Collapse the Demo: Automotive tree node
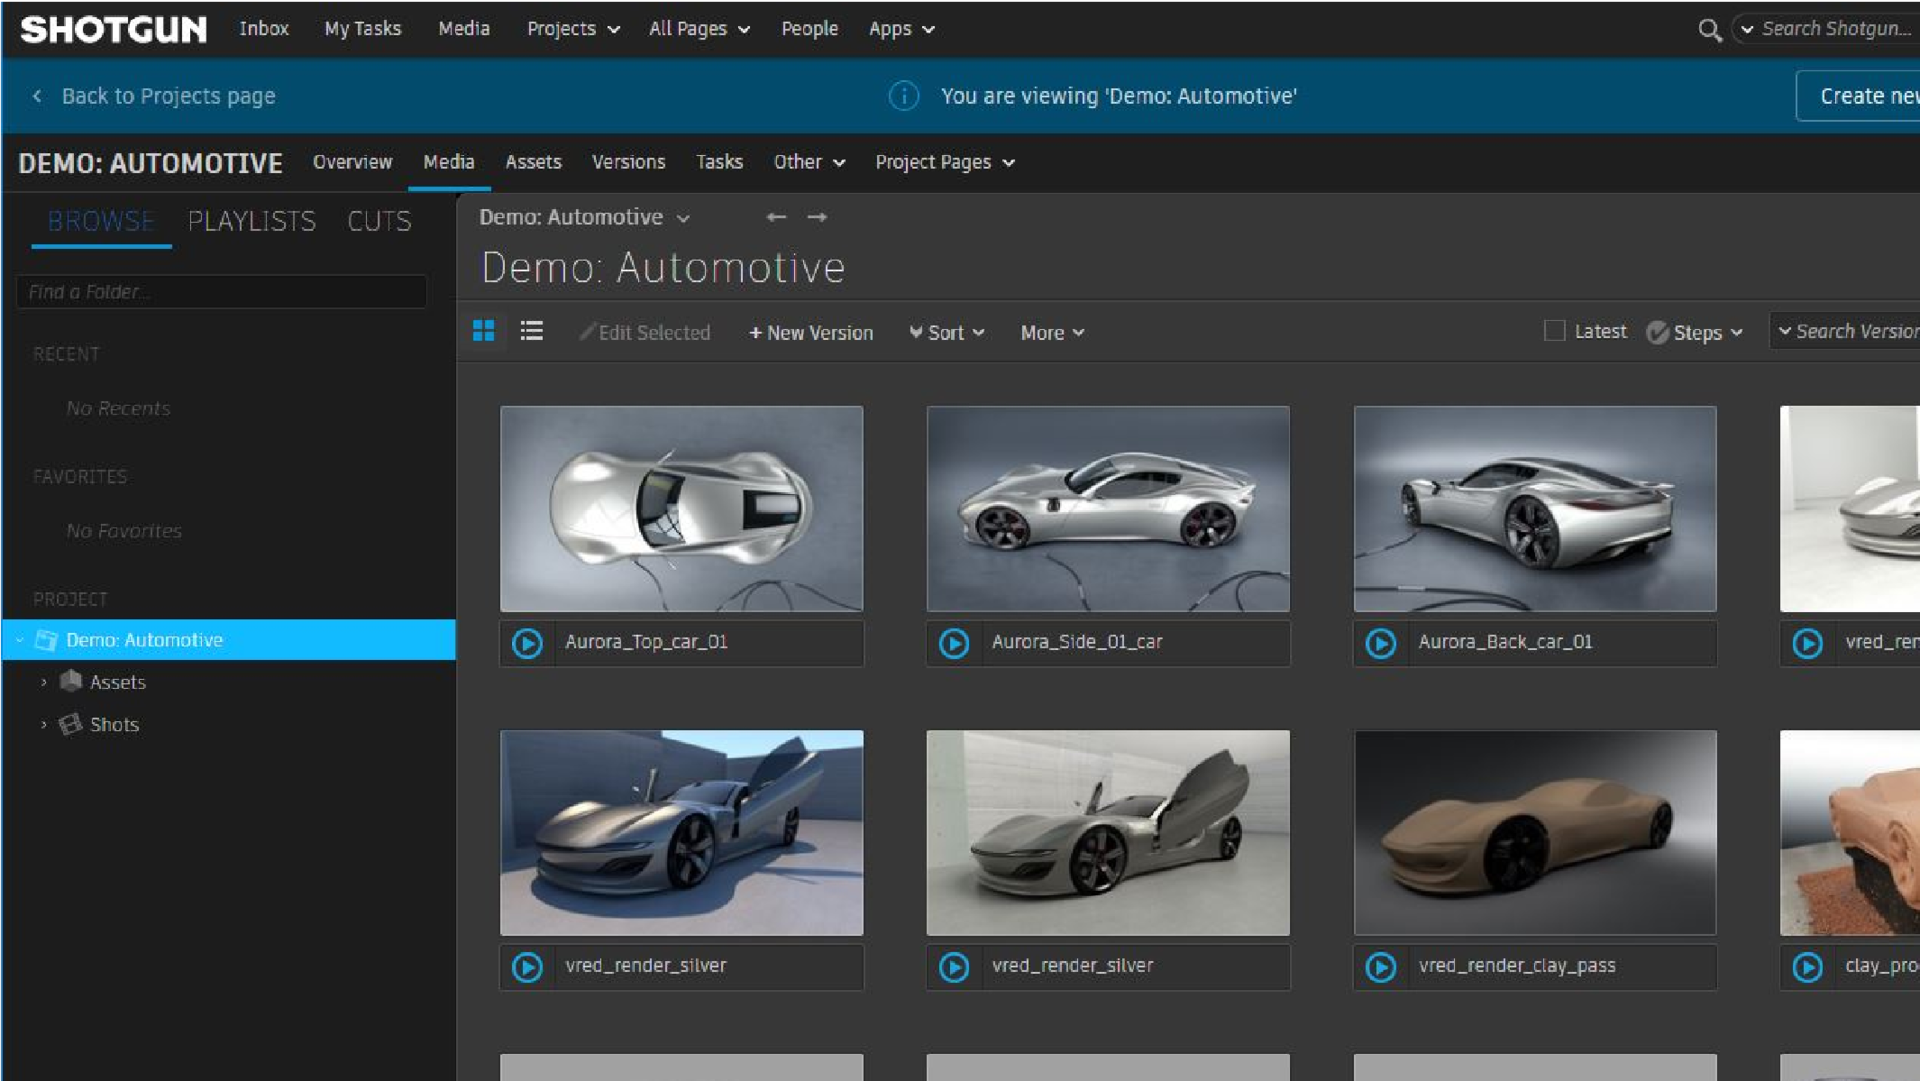 tap(19, 640)
